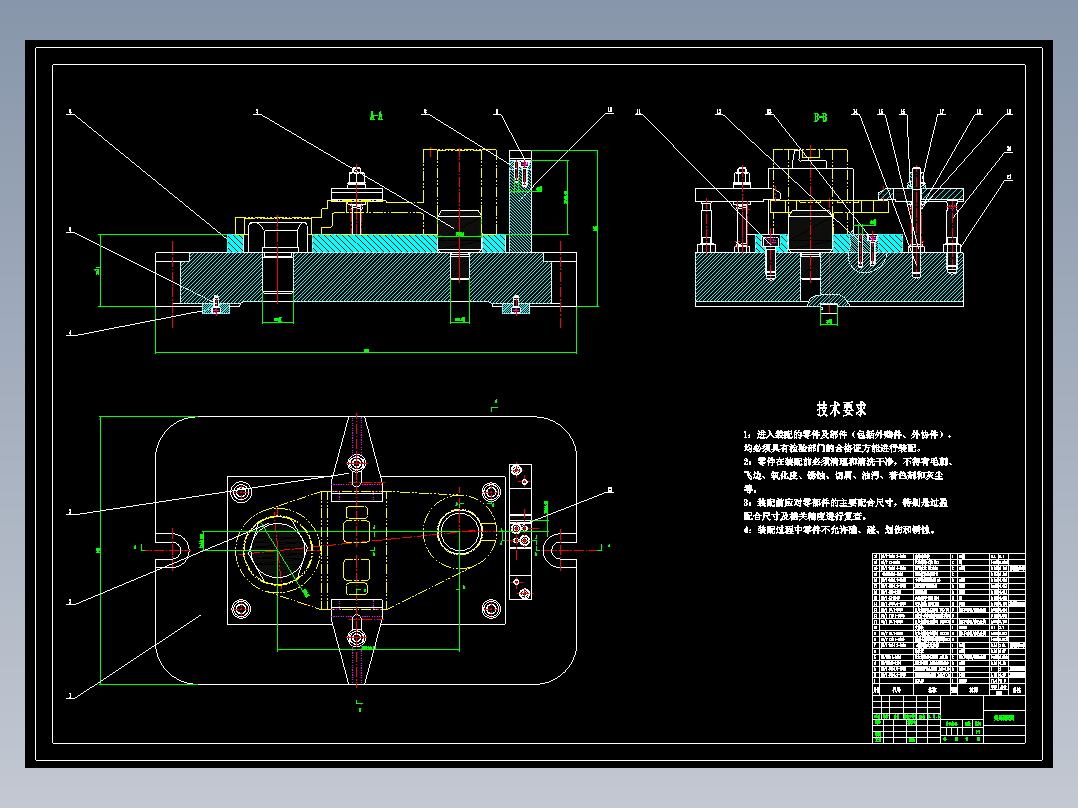The width and height of the screenshot is (1078, 808).
Task: Select the top clamp bolt in plan view
Action: click(x=356, y=462)
